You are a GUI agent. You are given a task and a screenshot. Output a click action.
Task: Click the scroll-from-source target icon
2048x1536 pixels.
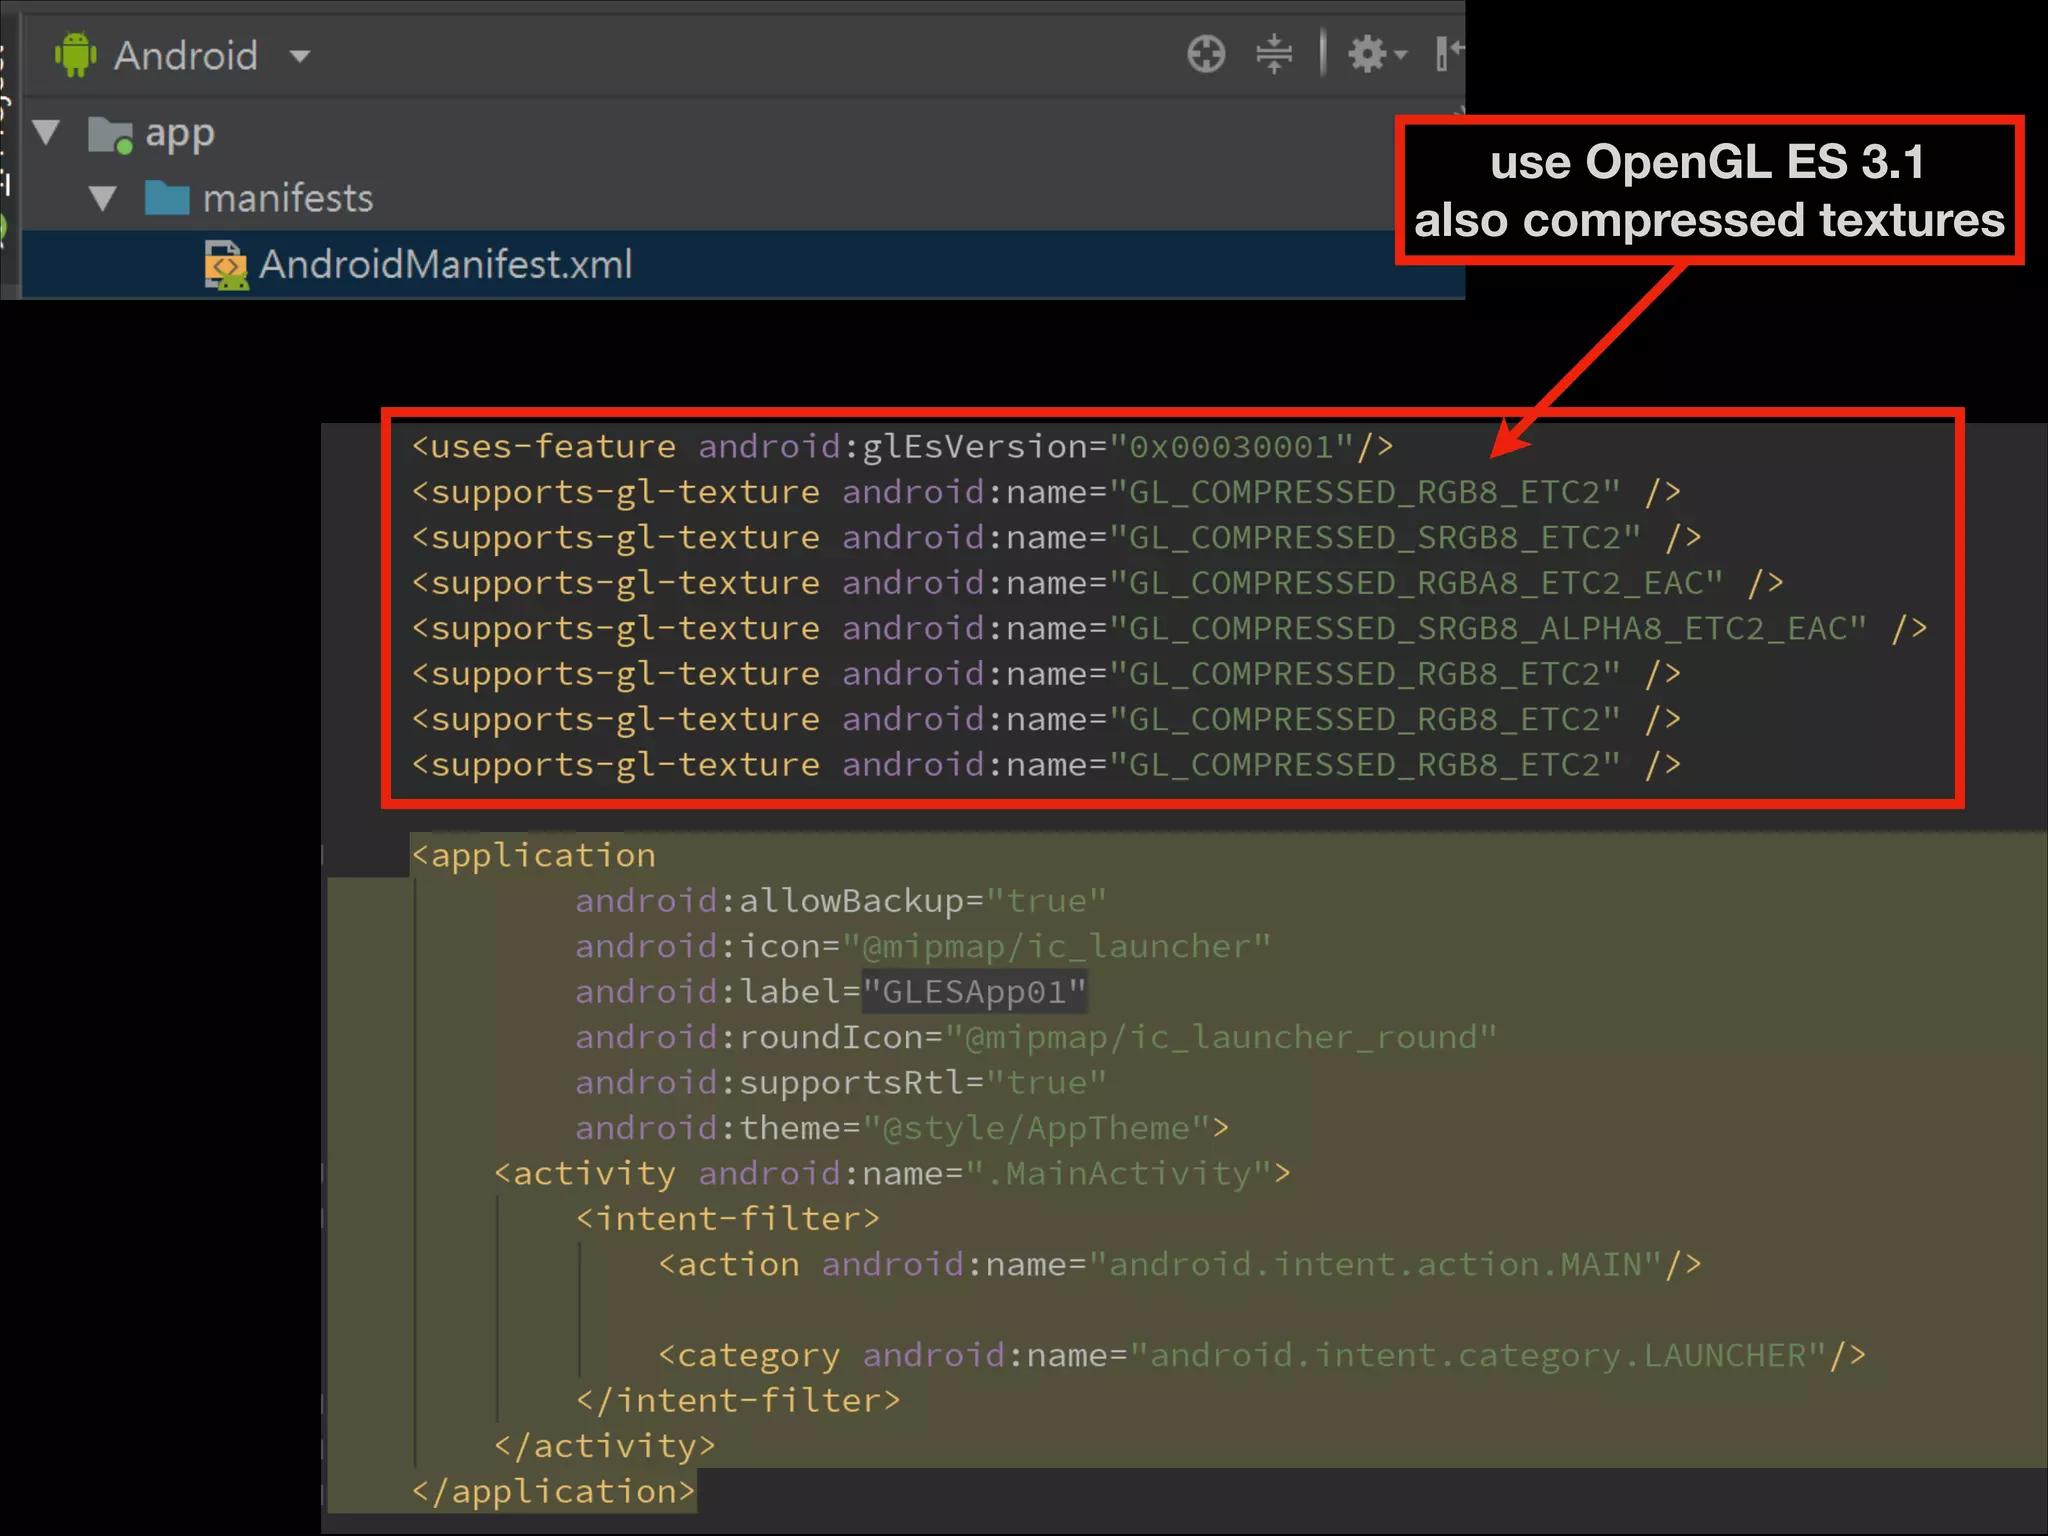coord(1206,54)
